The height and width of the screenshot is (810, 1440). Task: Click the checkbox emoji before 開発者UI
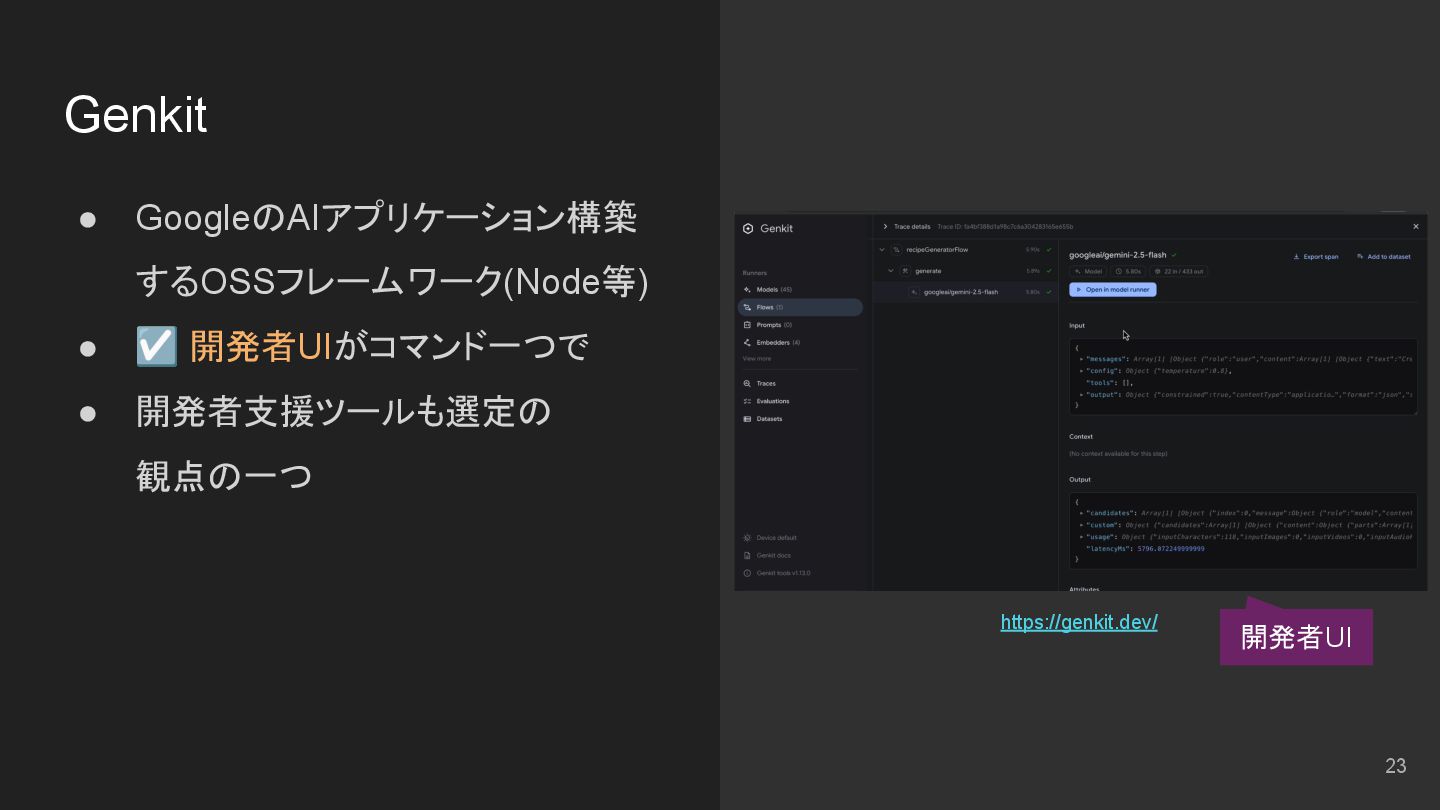click(157, 346)
